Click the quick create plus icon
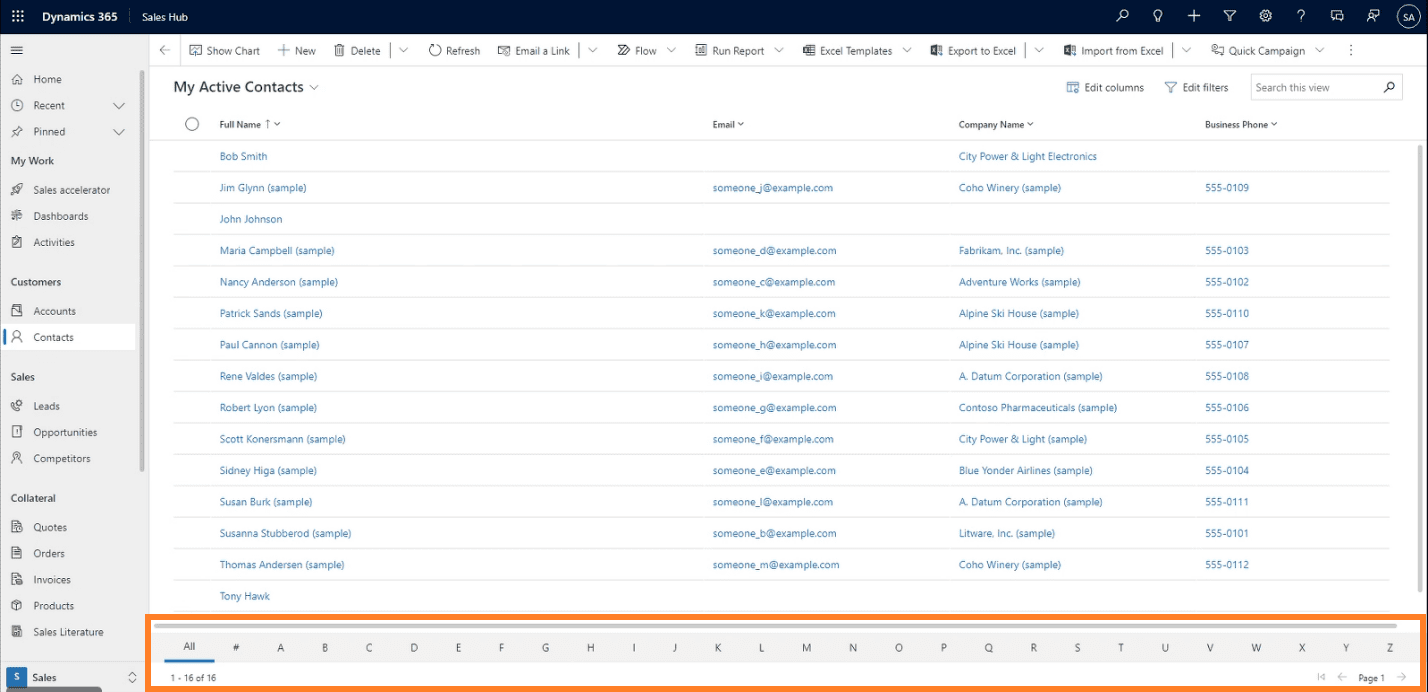Viewport: 1428px width, 692px height. click(1194, 16)
